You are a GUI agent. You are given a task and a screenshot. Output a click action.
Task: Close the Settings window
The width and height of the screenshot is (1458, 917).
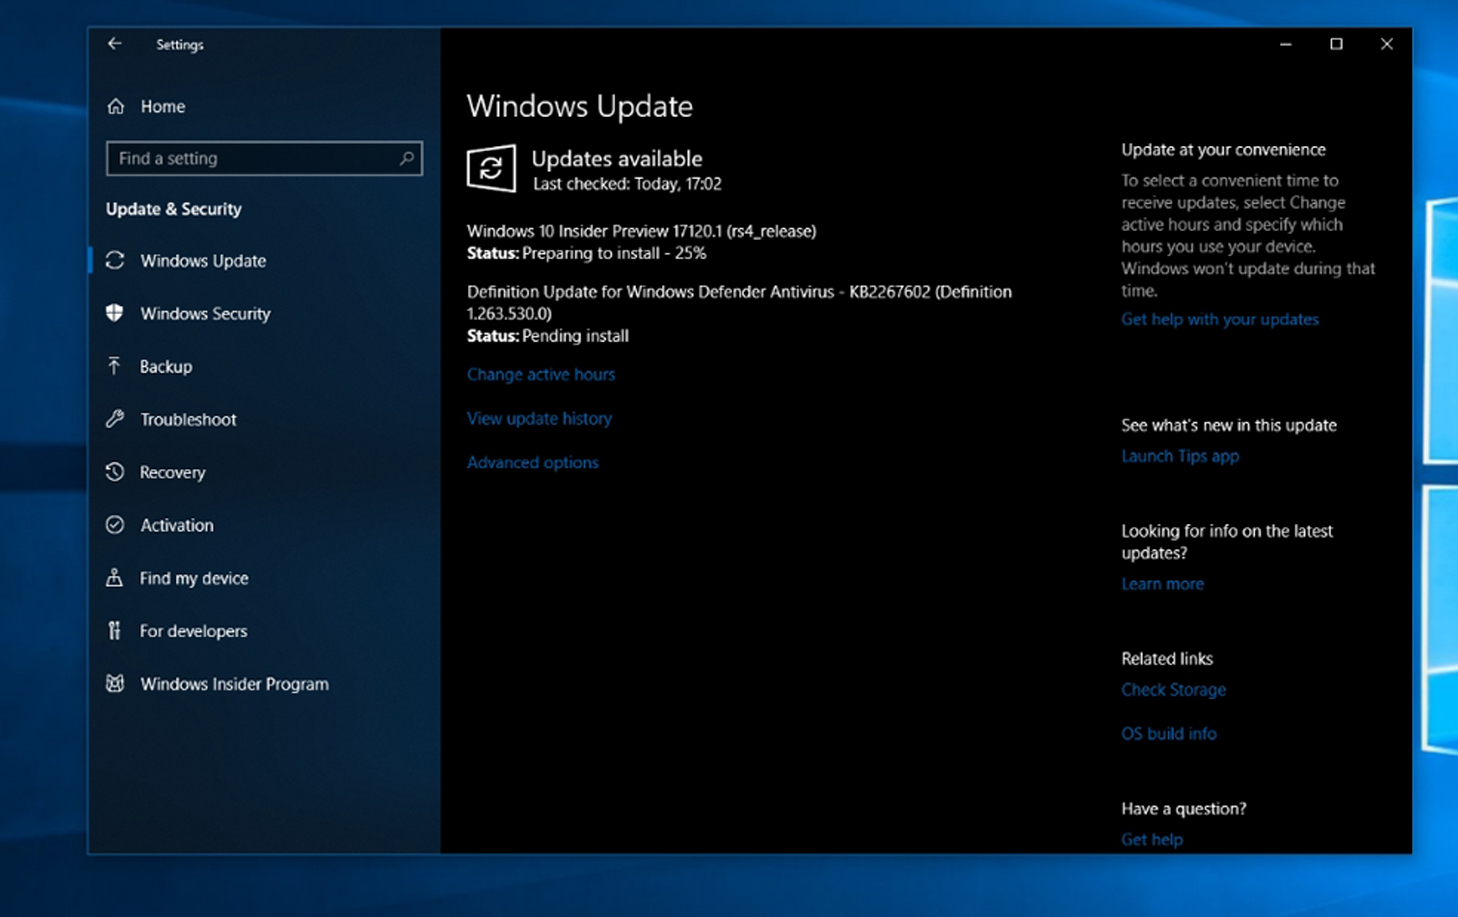[1387, 44]
